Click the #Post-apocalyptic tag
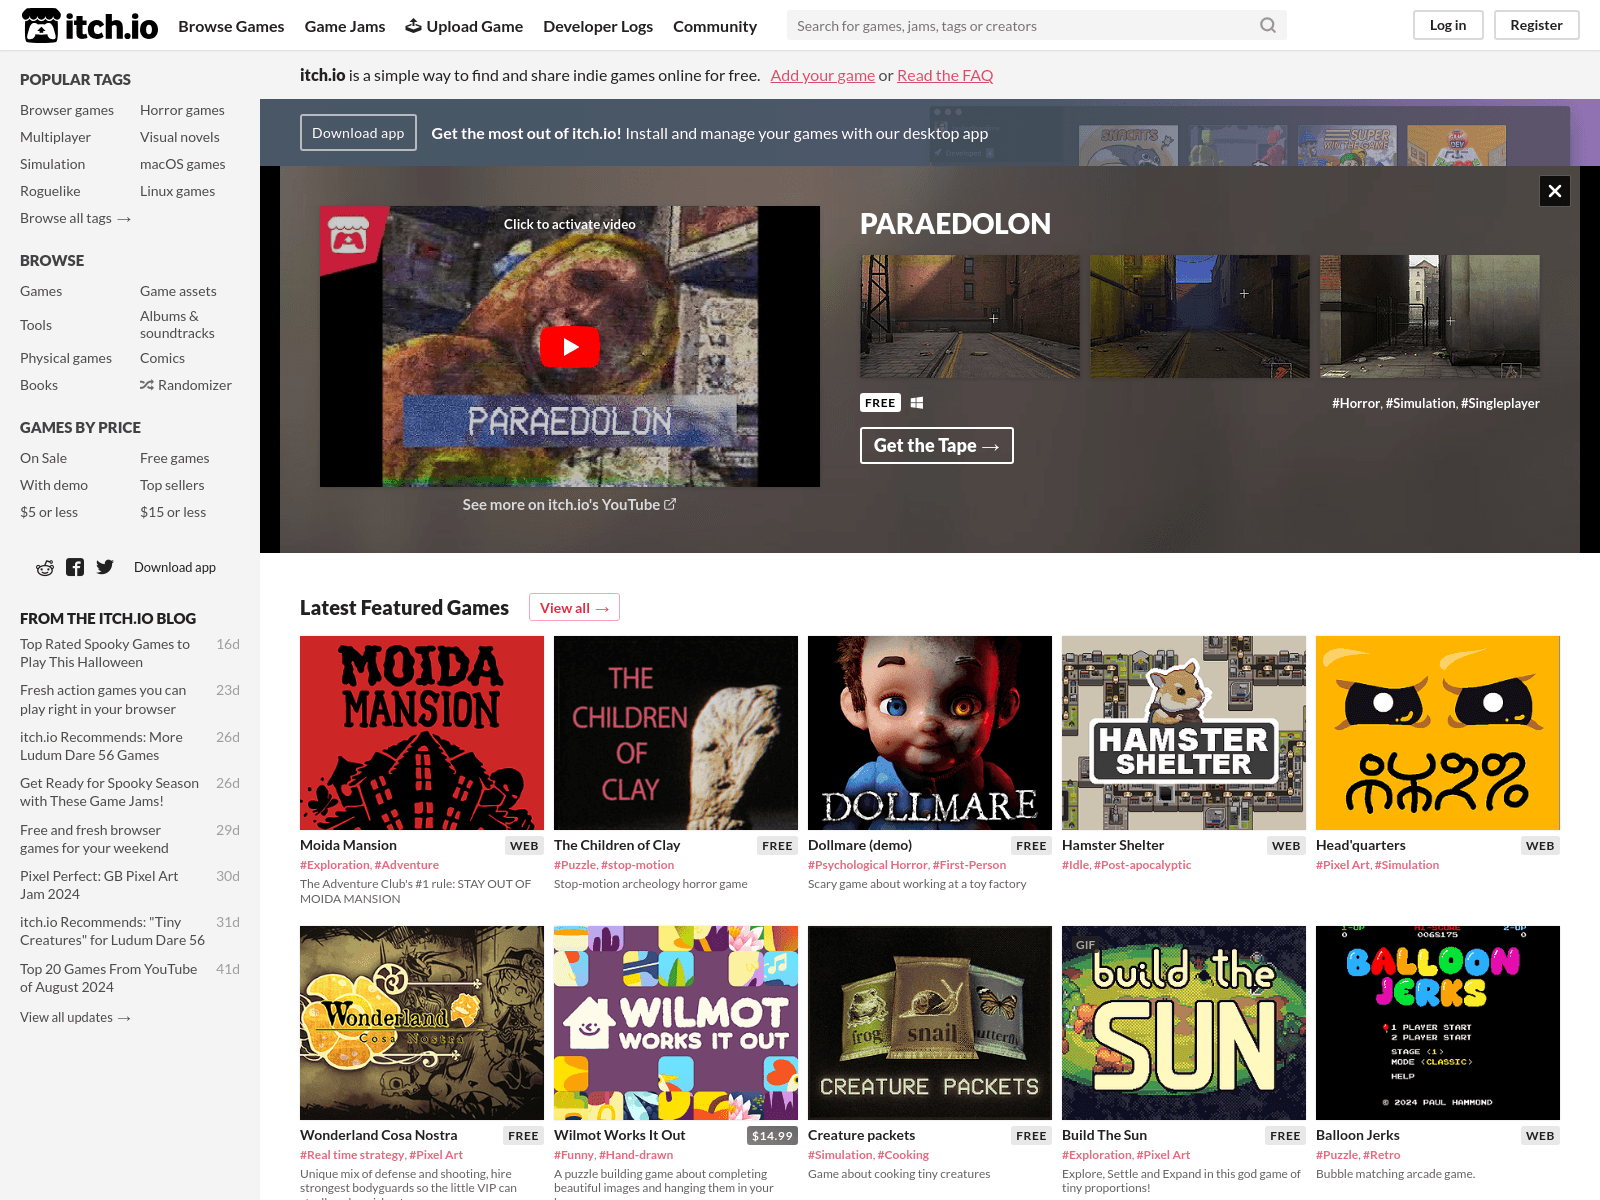 (x=1143, y=865)
